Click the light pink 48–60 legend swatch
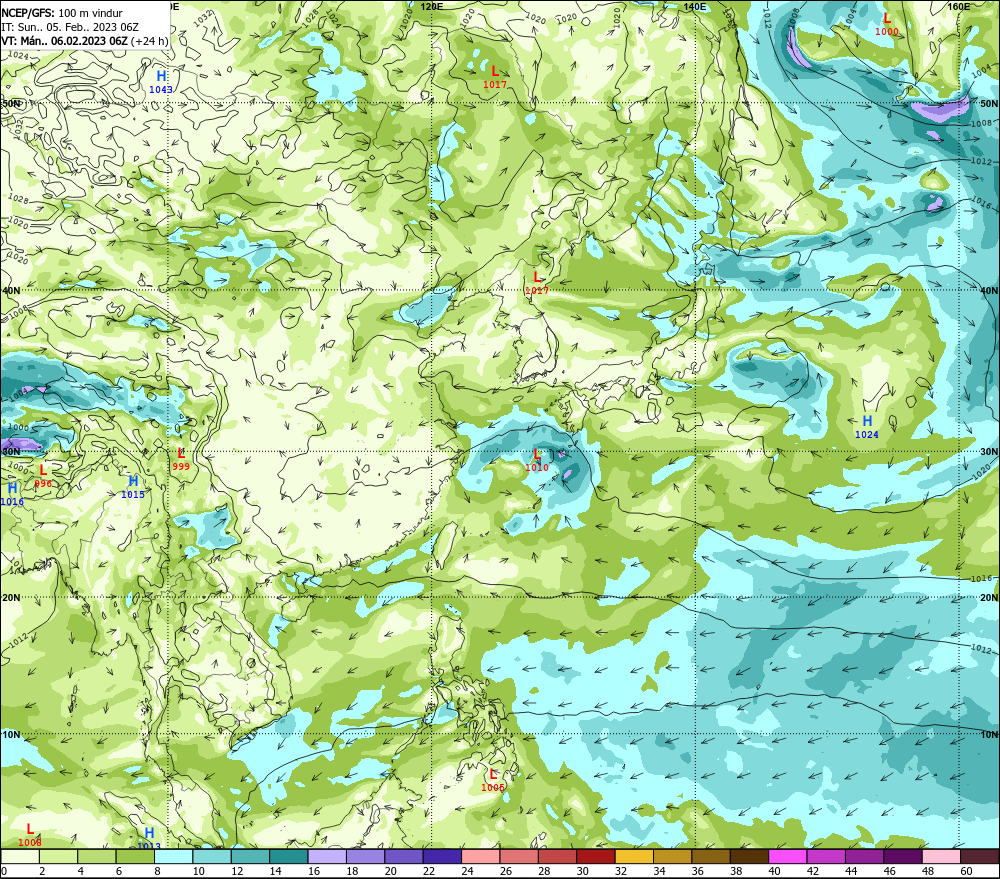This screenshot has width=1000, height=879. [x=942, y=856]
